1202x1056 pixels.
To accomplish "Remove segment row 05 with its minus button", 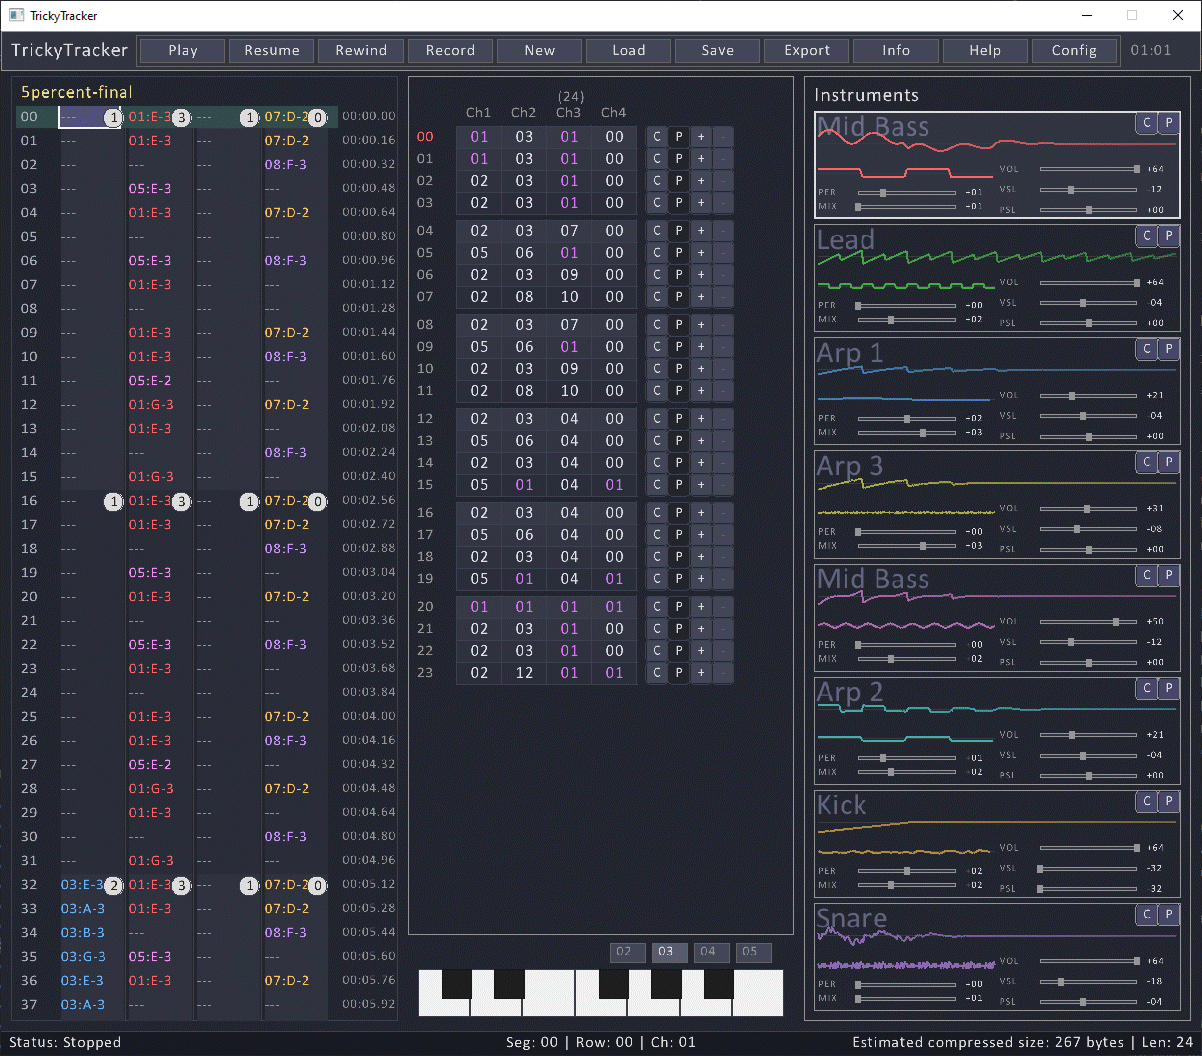I will [x=722, y=252].
